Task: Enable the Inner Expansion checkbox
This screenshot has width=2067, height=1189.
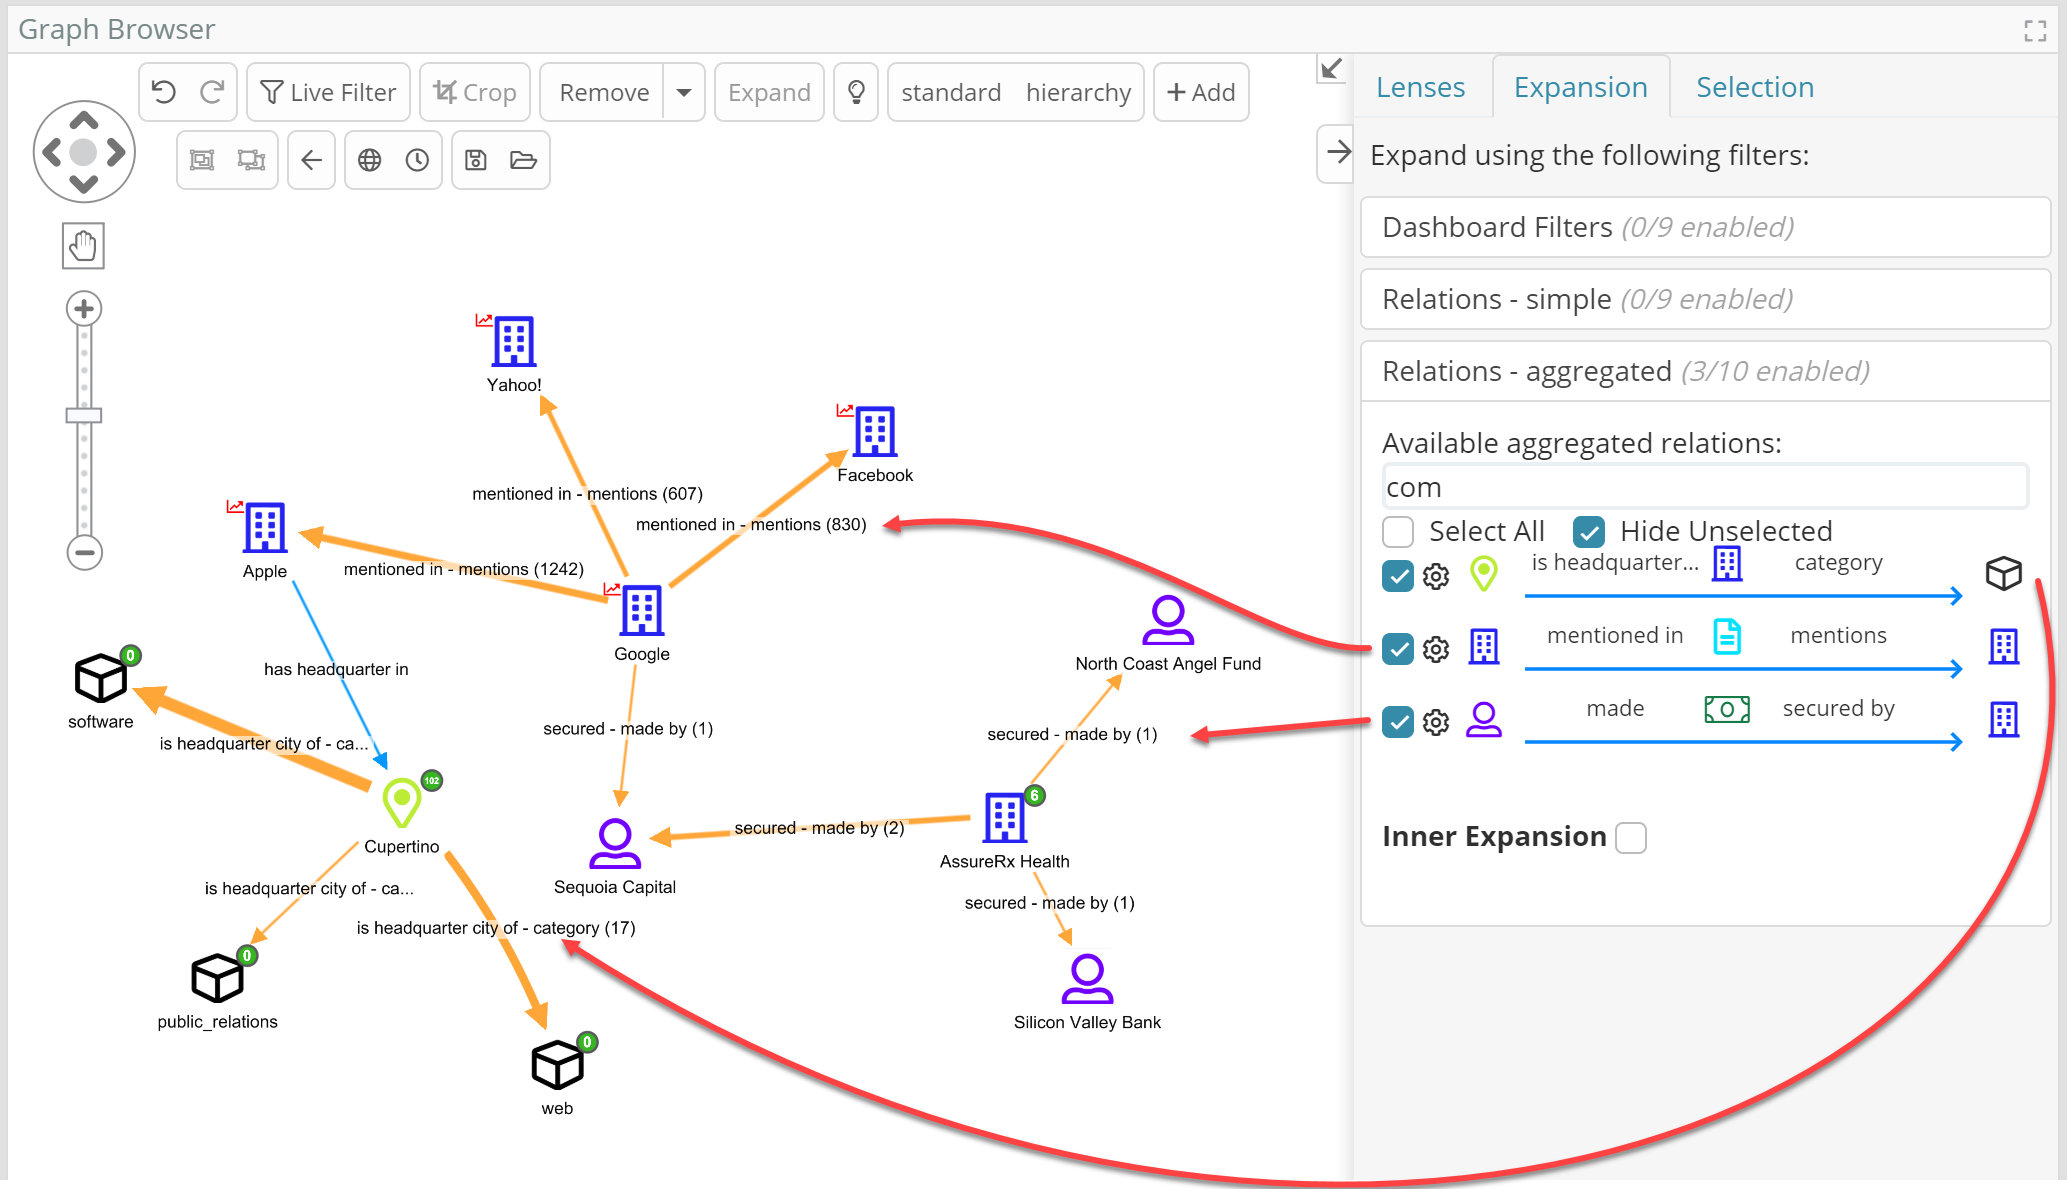Action: point(1631,837)
